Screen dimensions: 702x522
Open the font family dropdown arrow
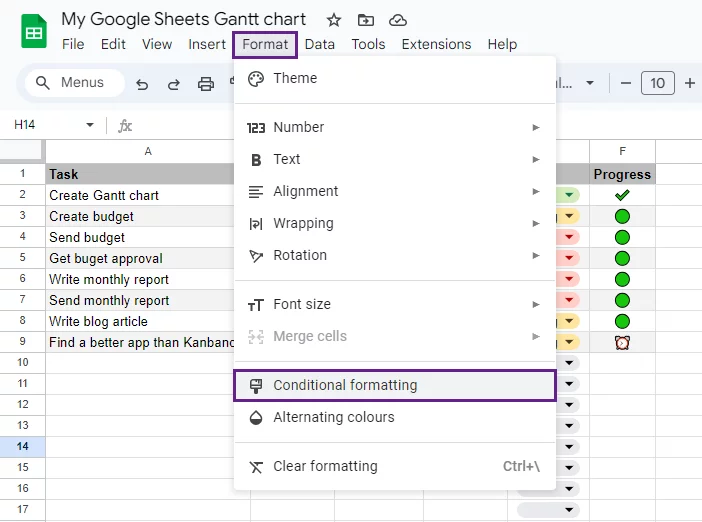pos(590,83)
